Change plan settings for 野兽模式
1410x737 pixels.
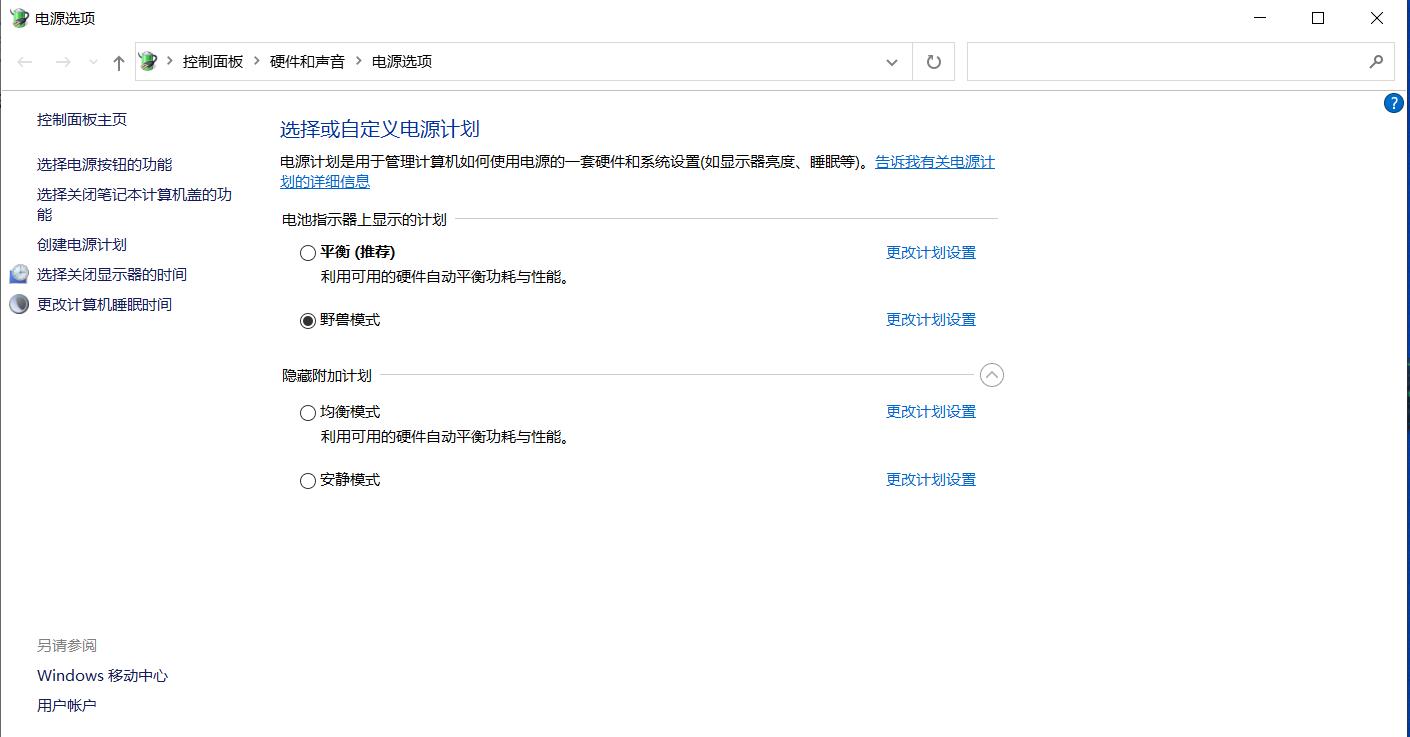click(x=931, y=320)
